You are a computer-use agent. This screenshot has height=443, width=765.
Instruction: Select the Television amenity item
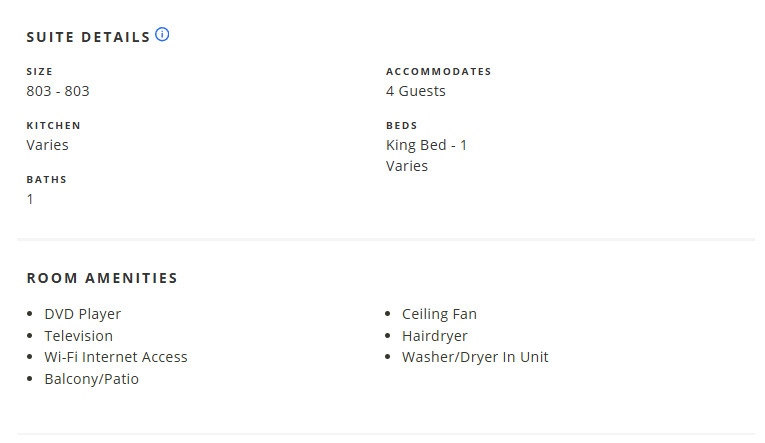pos(79,336)
